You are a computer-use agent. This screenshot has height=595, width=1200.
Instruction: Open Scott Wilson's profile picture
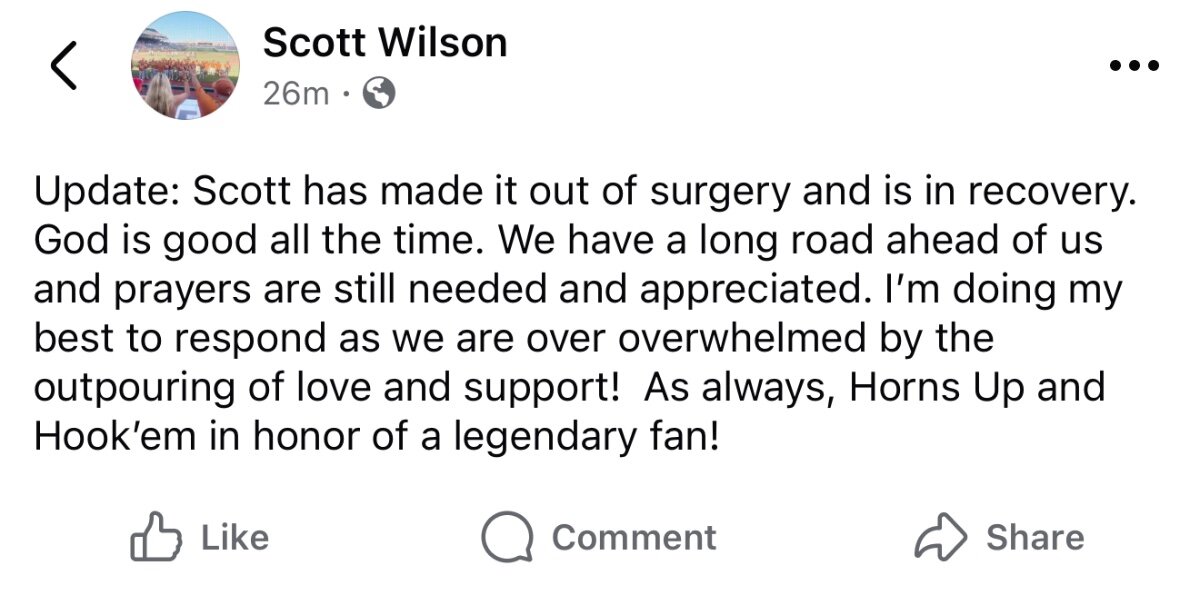pyautogui.click(x=185, y=66)
